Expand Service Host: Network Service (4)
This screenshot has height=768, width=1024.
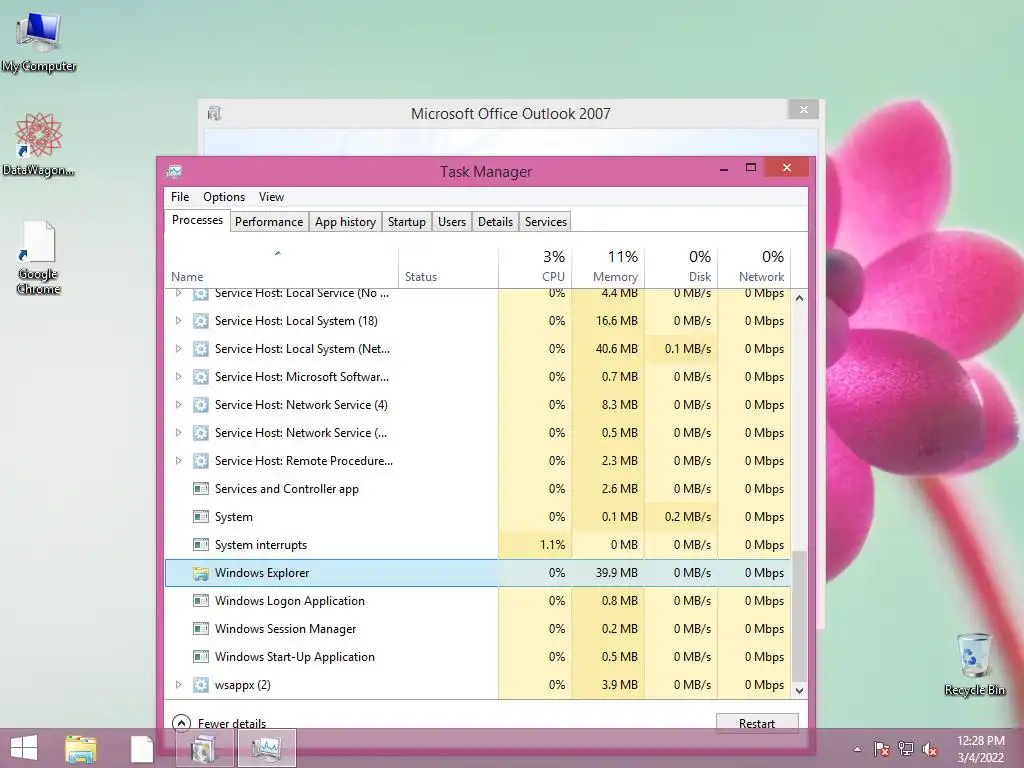(178, 405)
